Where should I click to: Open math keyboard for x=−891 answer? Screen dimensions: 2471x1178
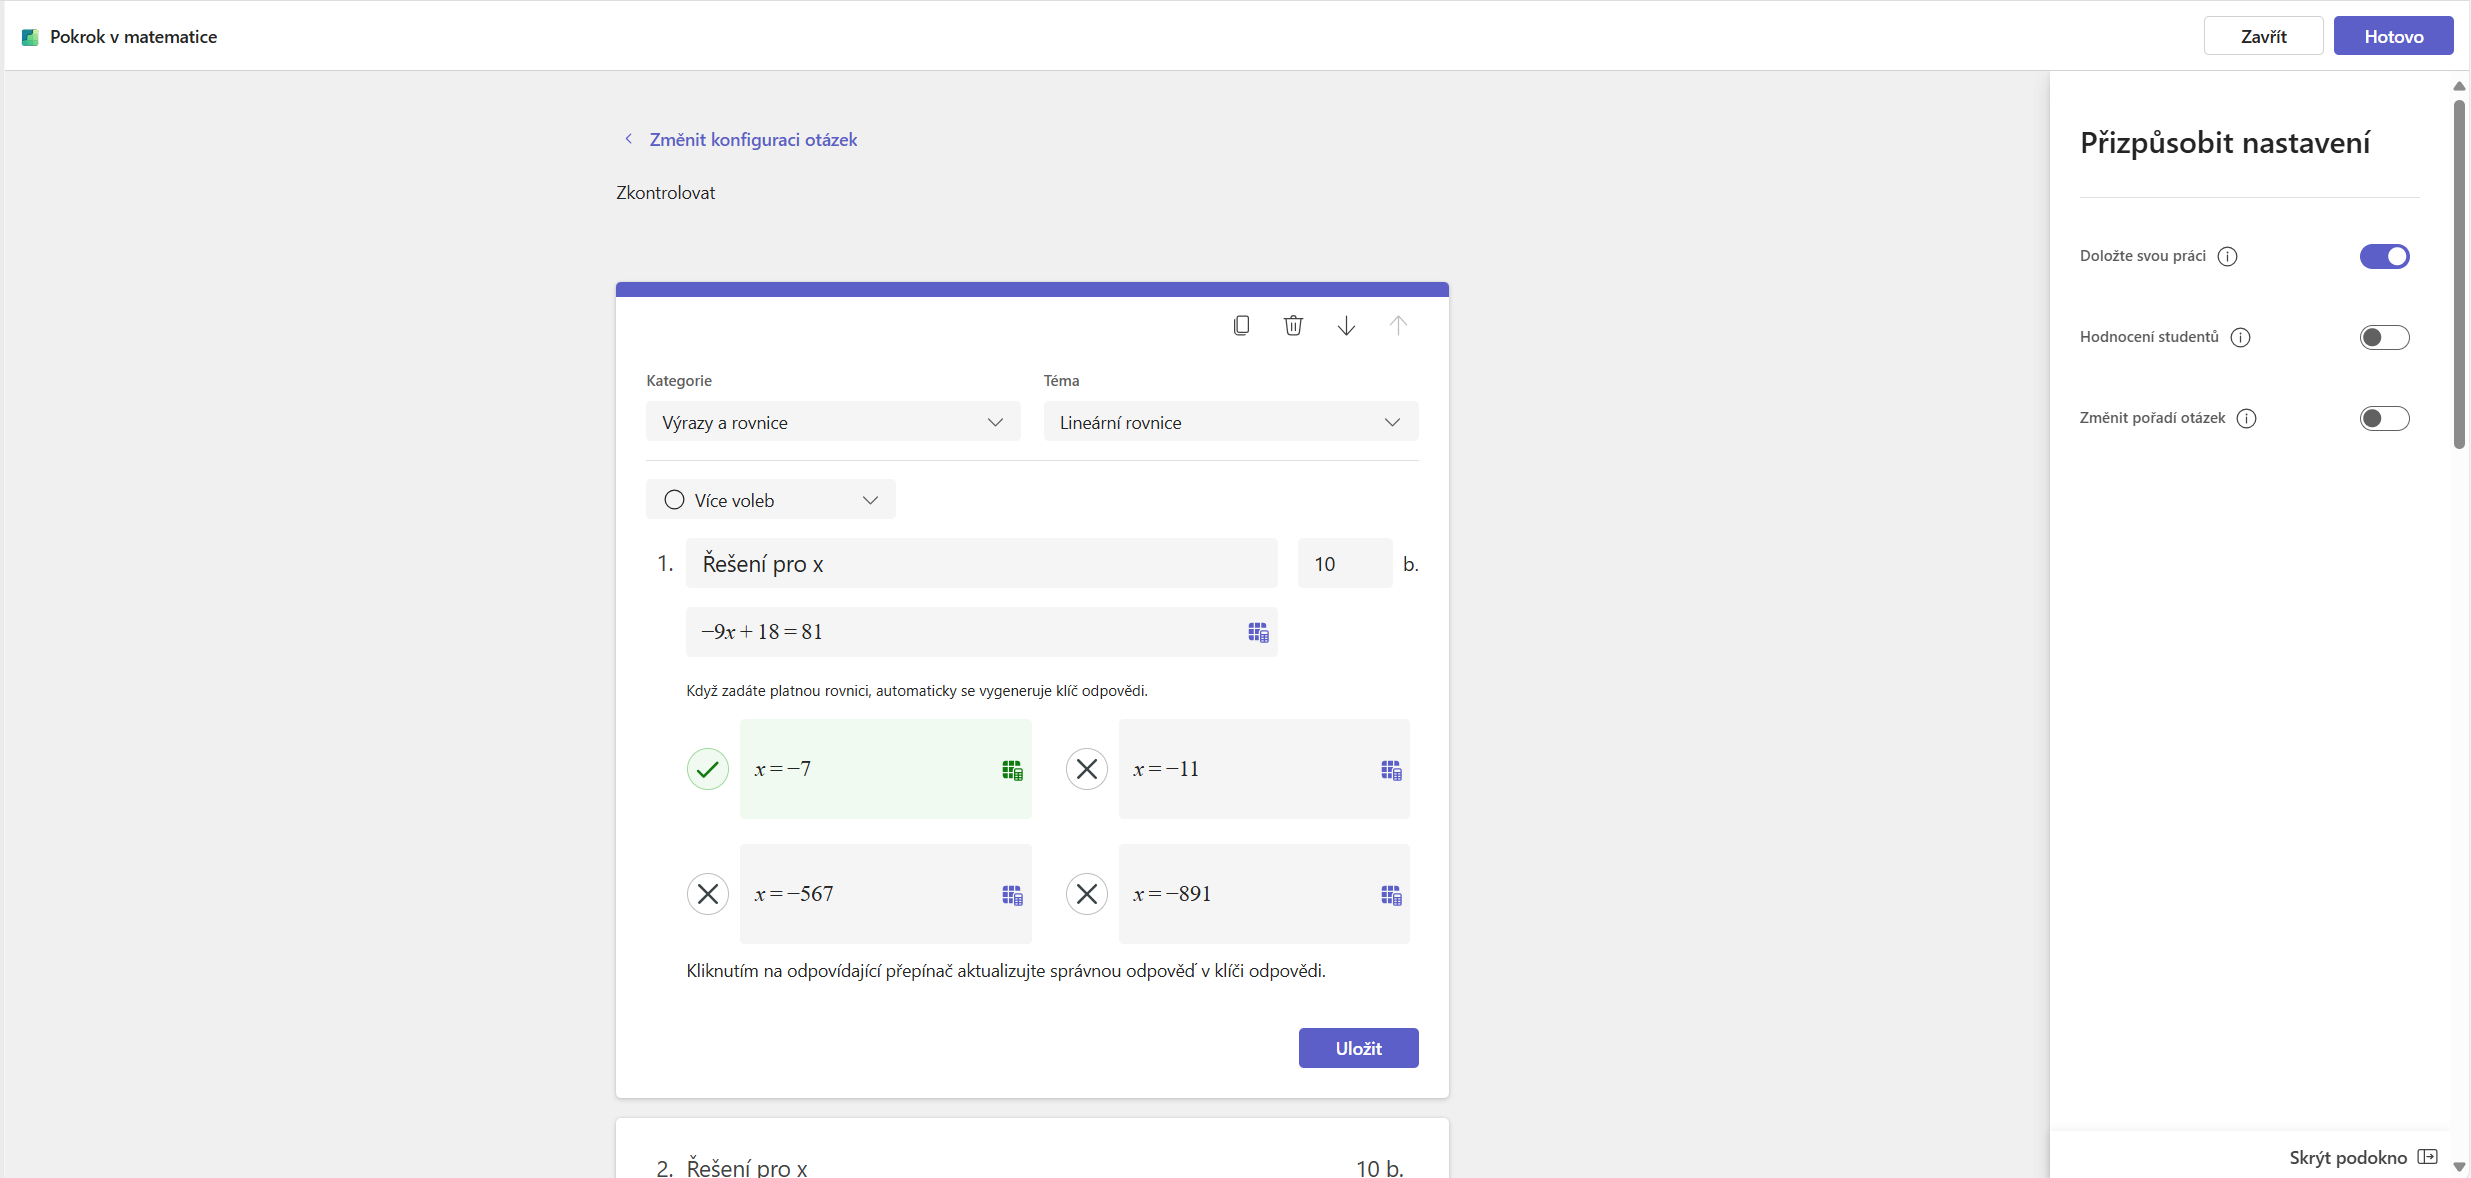(x=1391, y=895)
